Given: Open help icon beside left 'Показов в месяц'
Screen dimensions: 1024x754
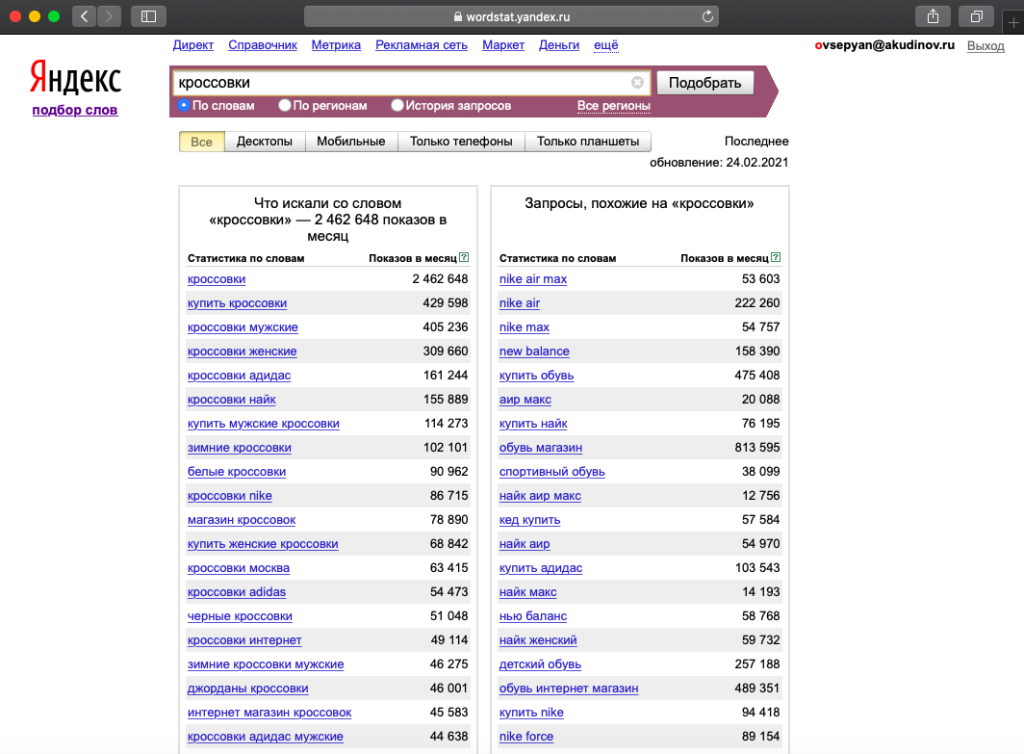Looking at the screenshot, I should (x=464, y=257).
